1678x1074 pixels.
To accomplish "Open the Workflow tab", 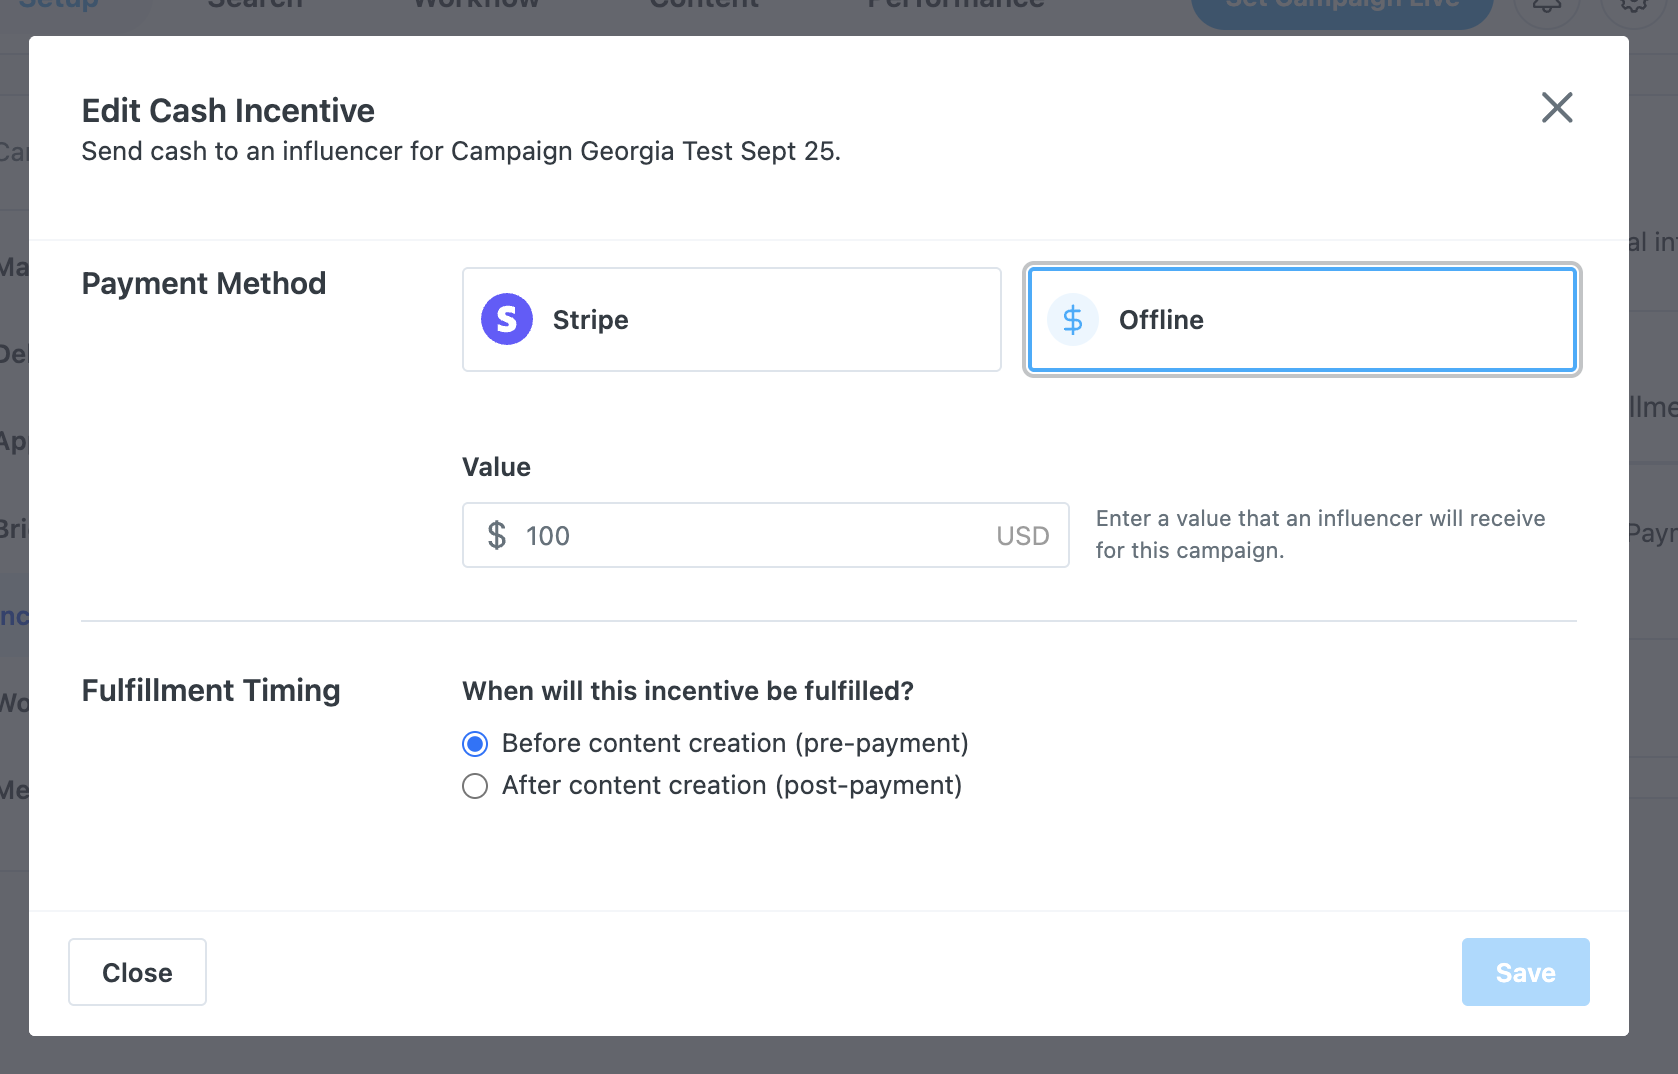I will (476, 6).
